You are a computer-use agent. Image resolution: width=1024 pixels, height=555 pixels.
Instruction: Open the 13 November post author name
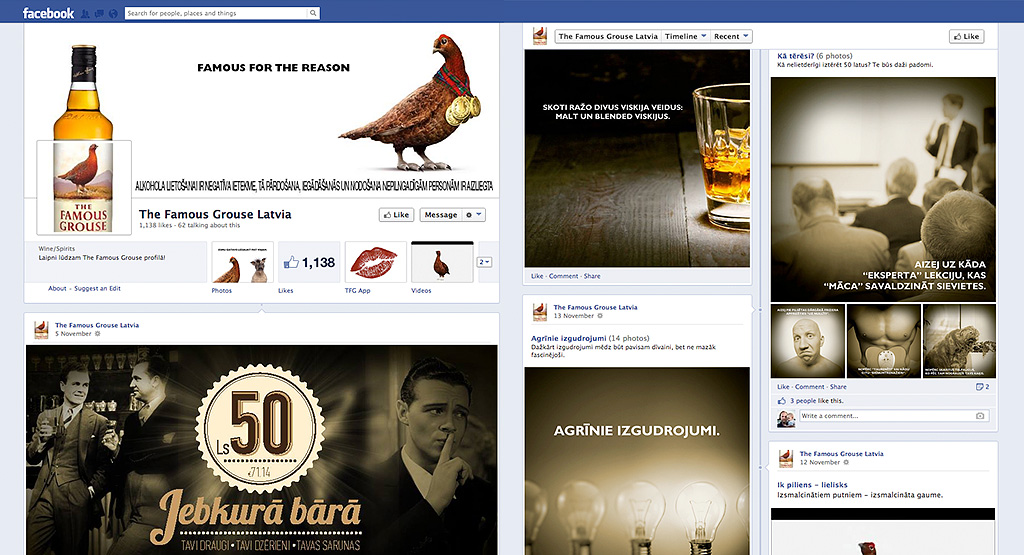(596, 308)
